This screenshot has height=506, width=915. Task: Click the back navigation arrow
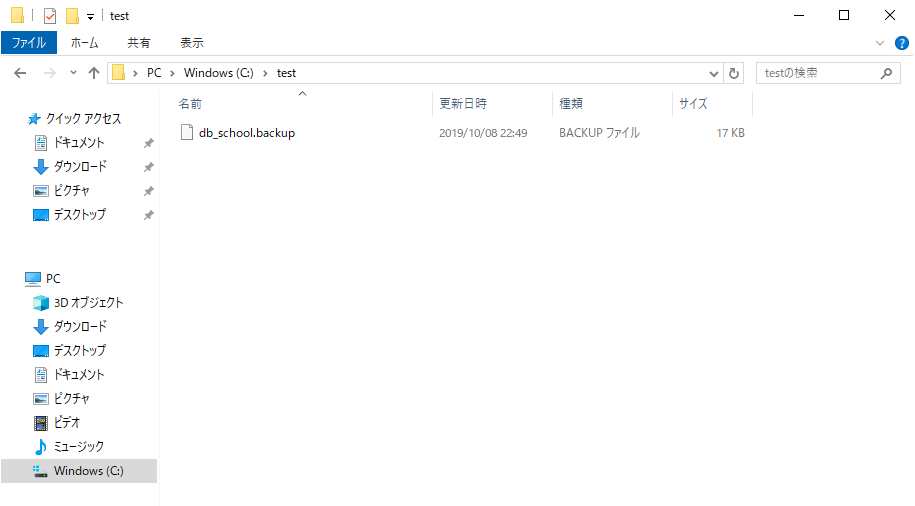(x=20, y=73)
